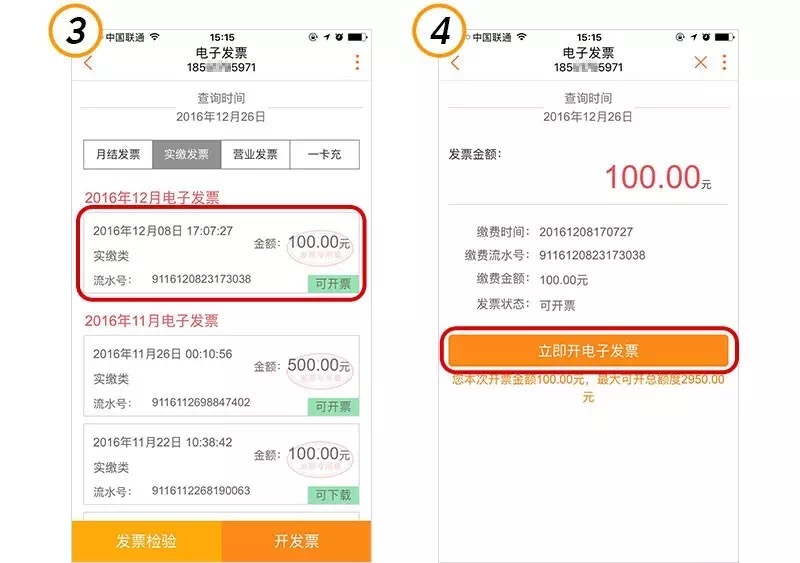Switch to 一卡充 tab

pos(324,154)
